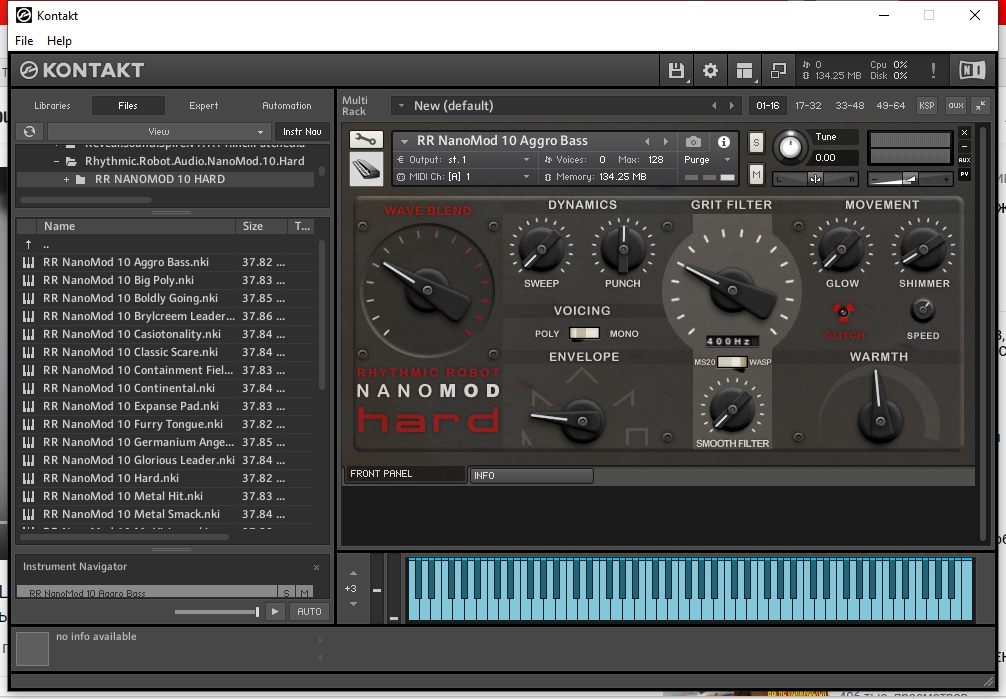Click the instrument keyboard thumbnail icon
The image size is (1006, 699).
point(366,169)
